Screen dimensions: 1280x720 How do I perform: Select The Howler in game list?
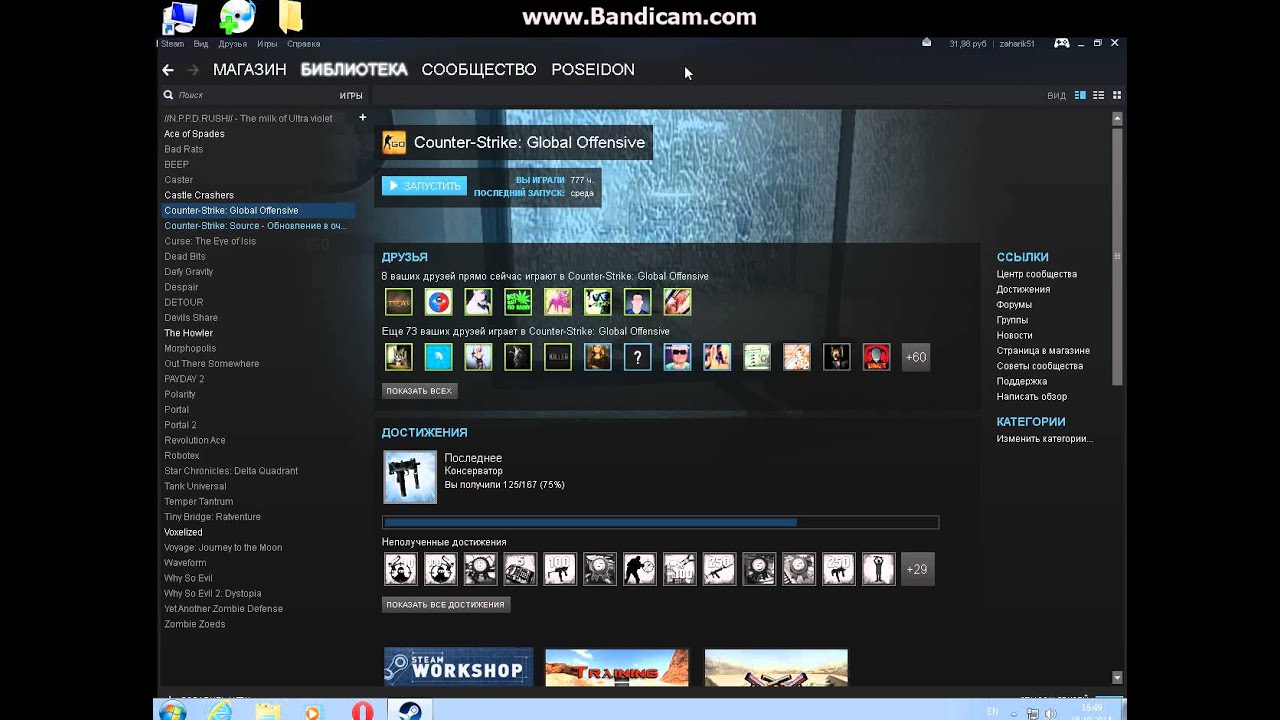[x=188, y=333]
